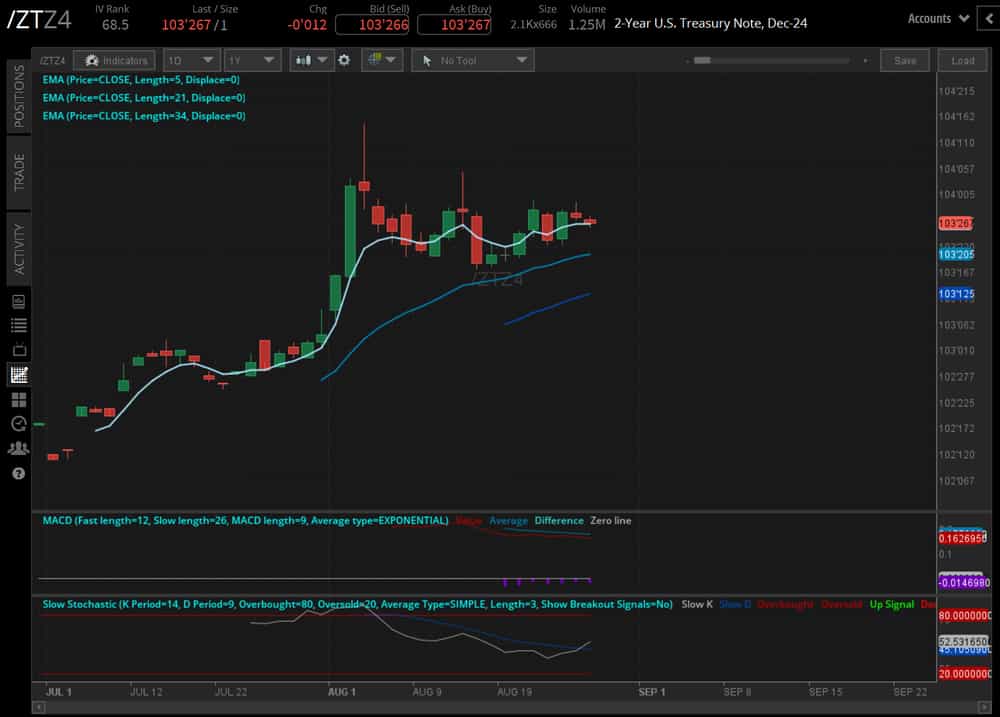This screenshot has width=1000, height=717.
Task: Click the zoom slider handle in toolbar
Action: (702, 61)
